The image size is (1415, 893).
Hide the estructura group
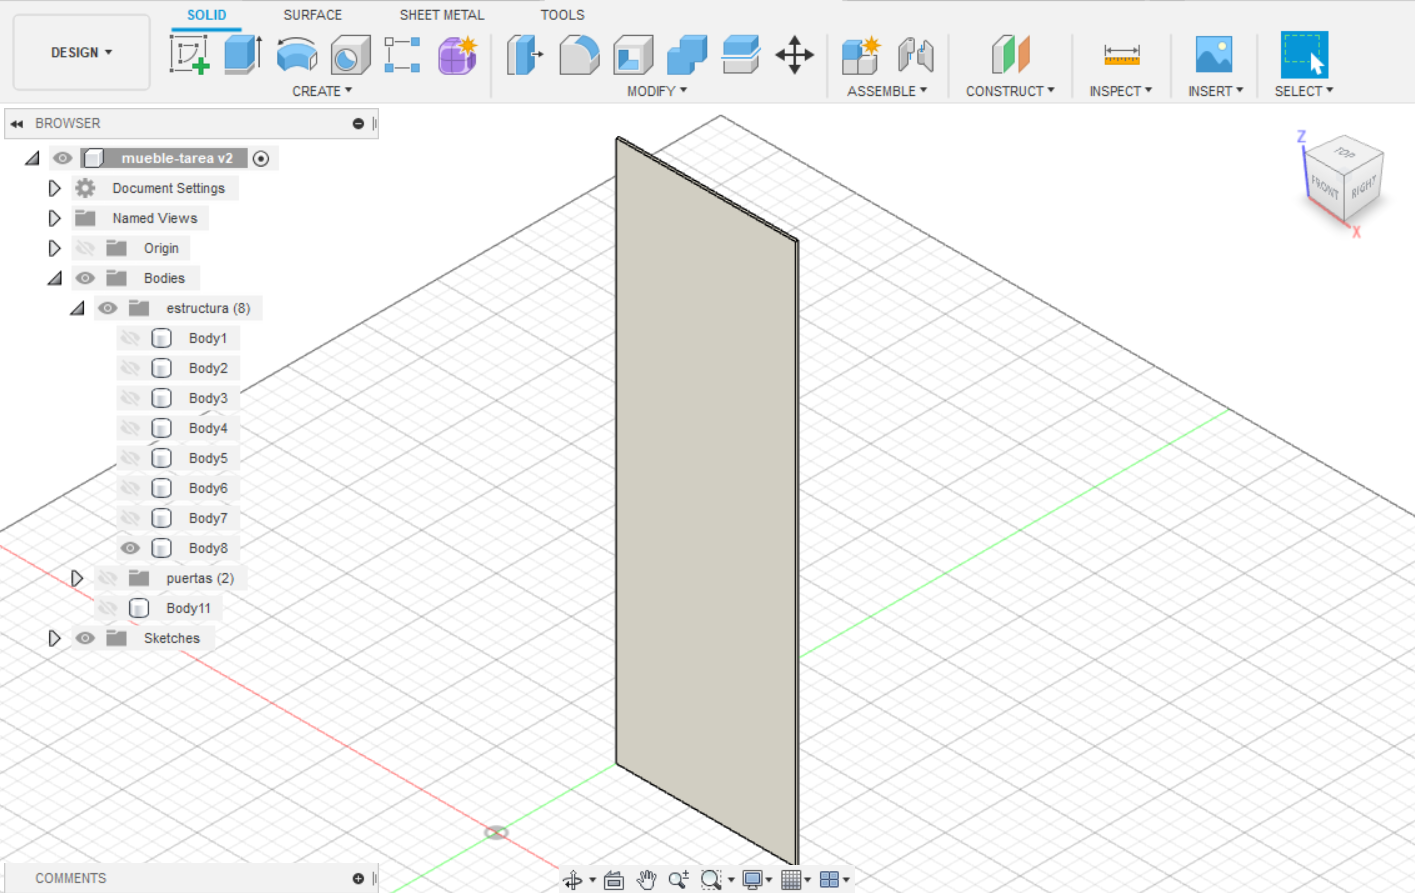(108, 308)
